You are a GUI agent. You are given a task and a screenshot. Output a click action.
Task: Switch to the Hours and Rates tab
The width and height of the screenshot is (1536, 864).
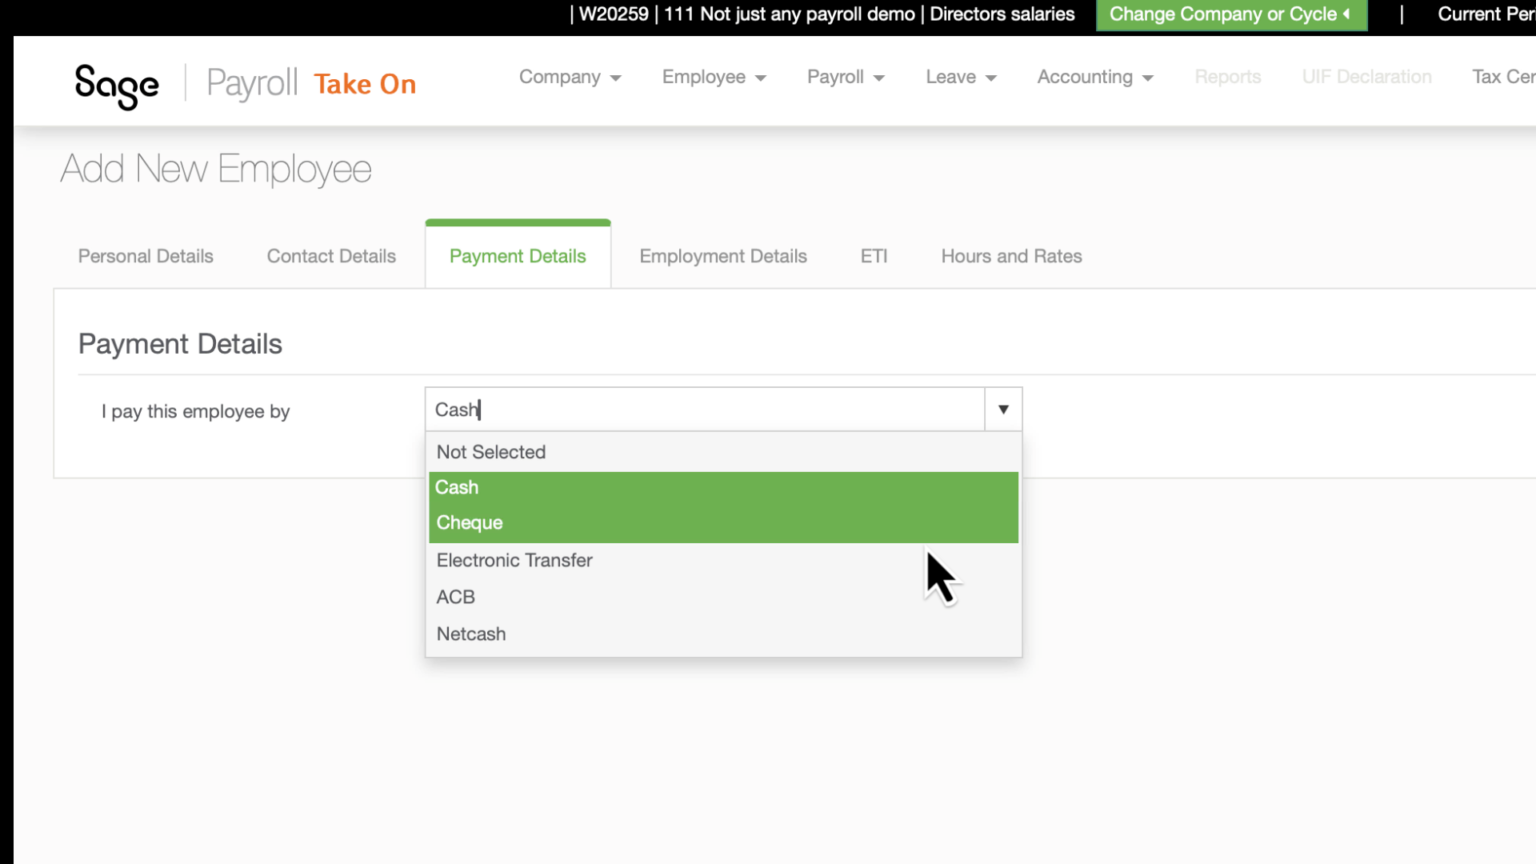pos(1011,256)
